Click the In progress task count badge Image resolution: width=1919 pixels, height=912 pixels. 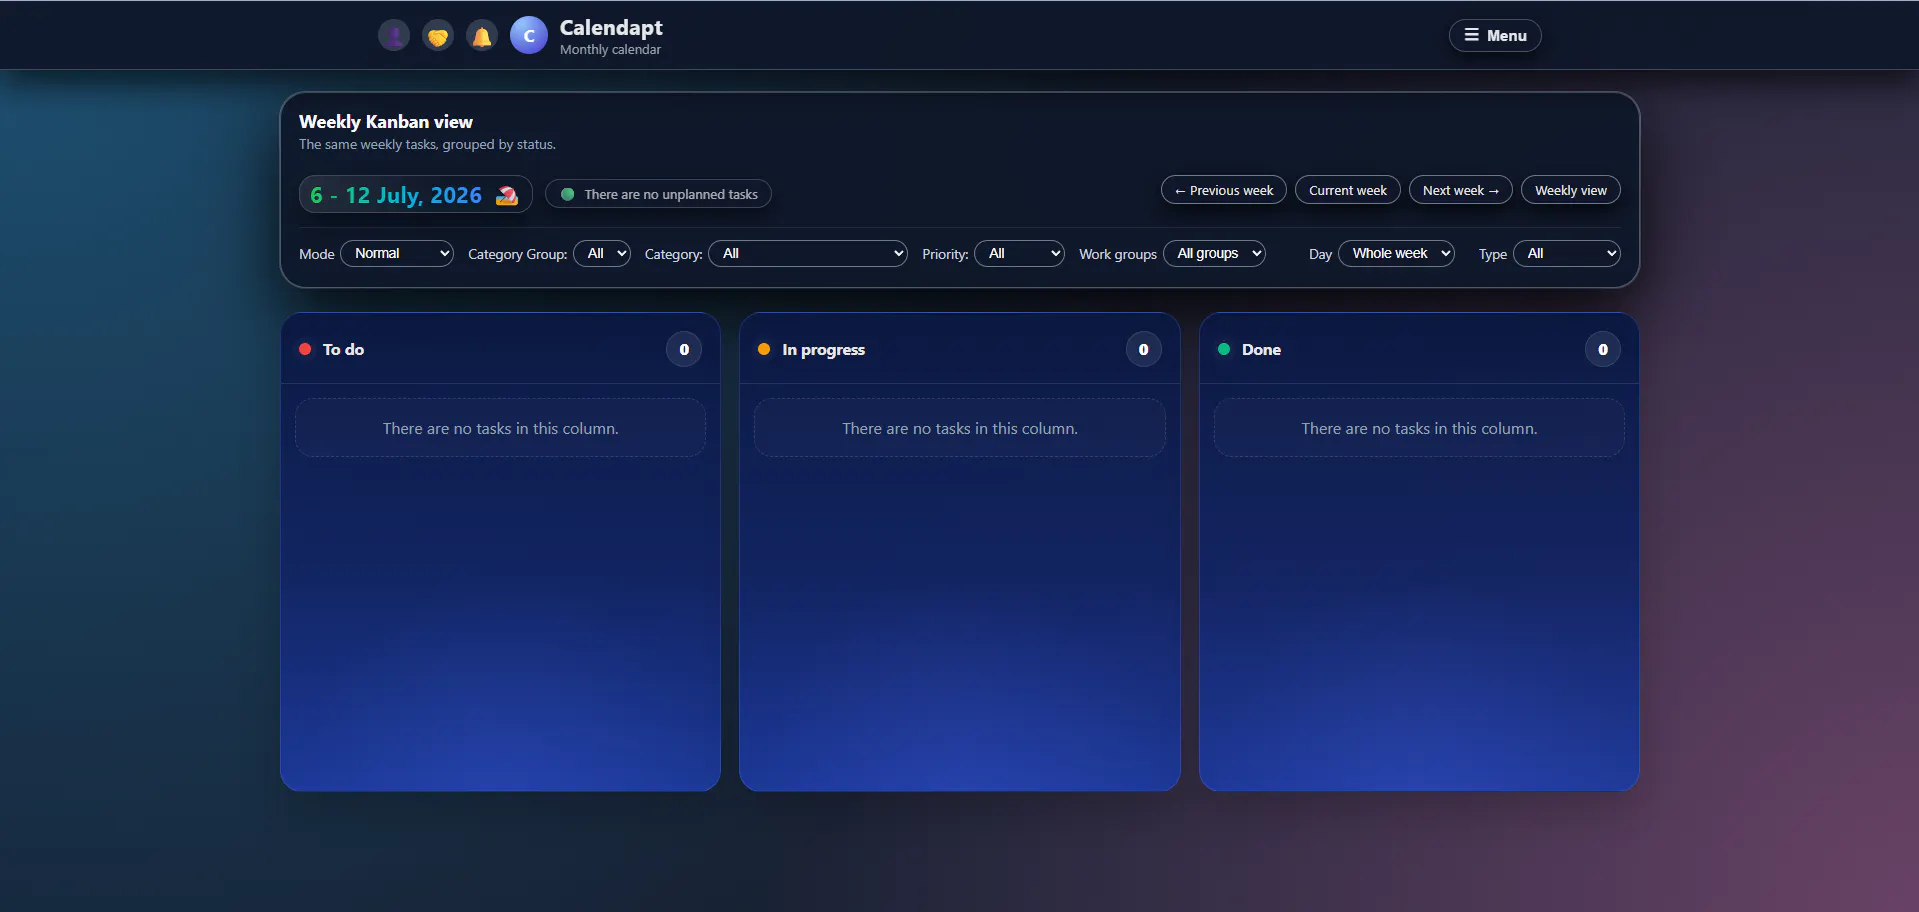1143,349
